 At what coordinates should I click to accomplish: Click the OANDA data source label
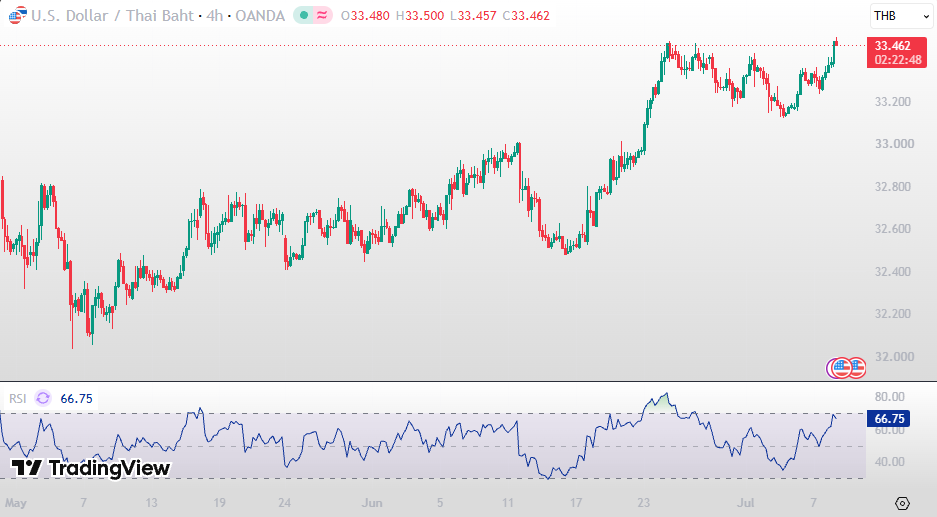coord(260,16)
